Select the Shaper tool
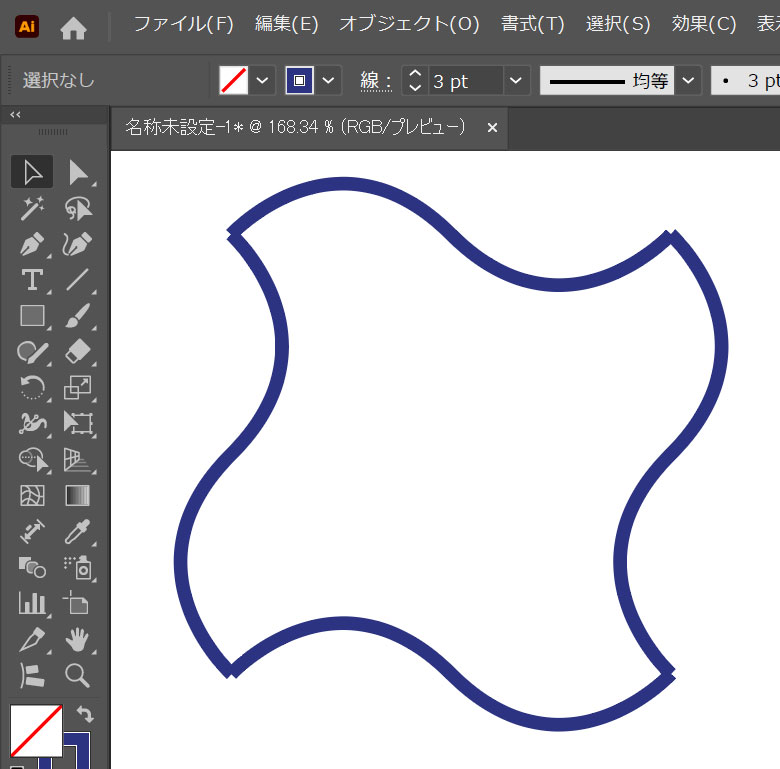 pos(32,352)
